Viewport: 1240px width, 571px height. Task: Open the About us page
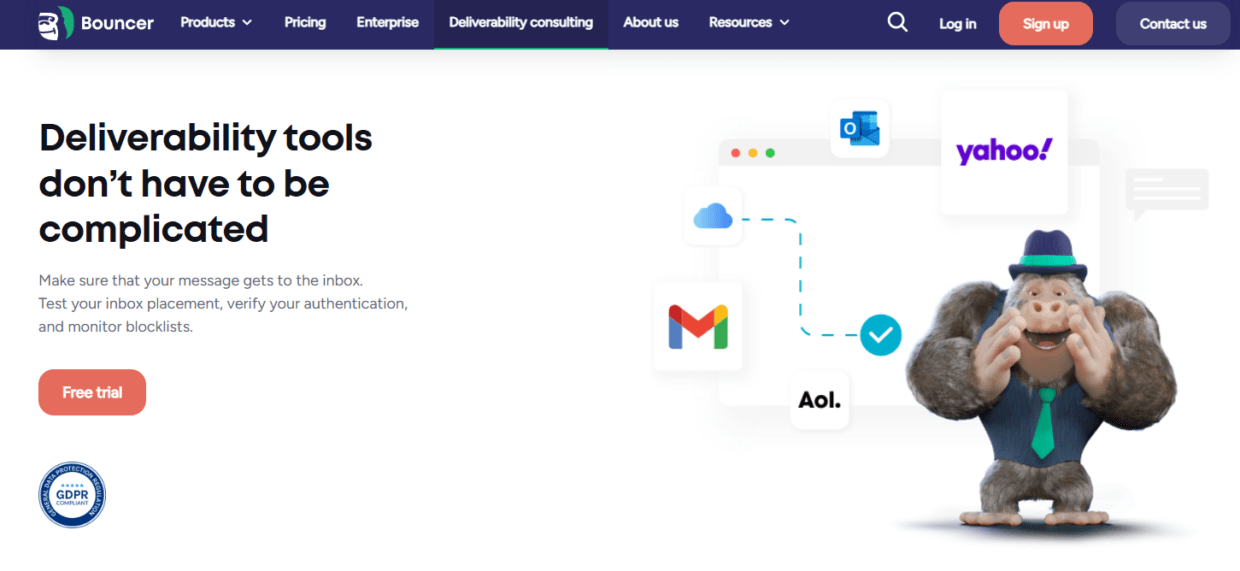pyautogui.click(x=651, y=22)
